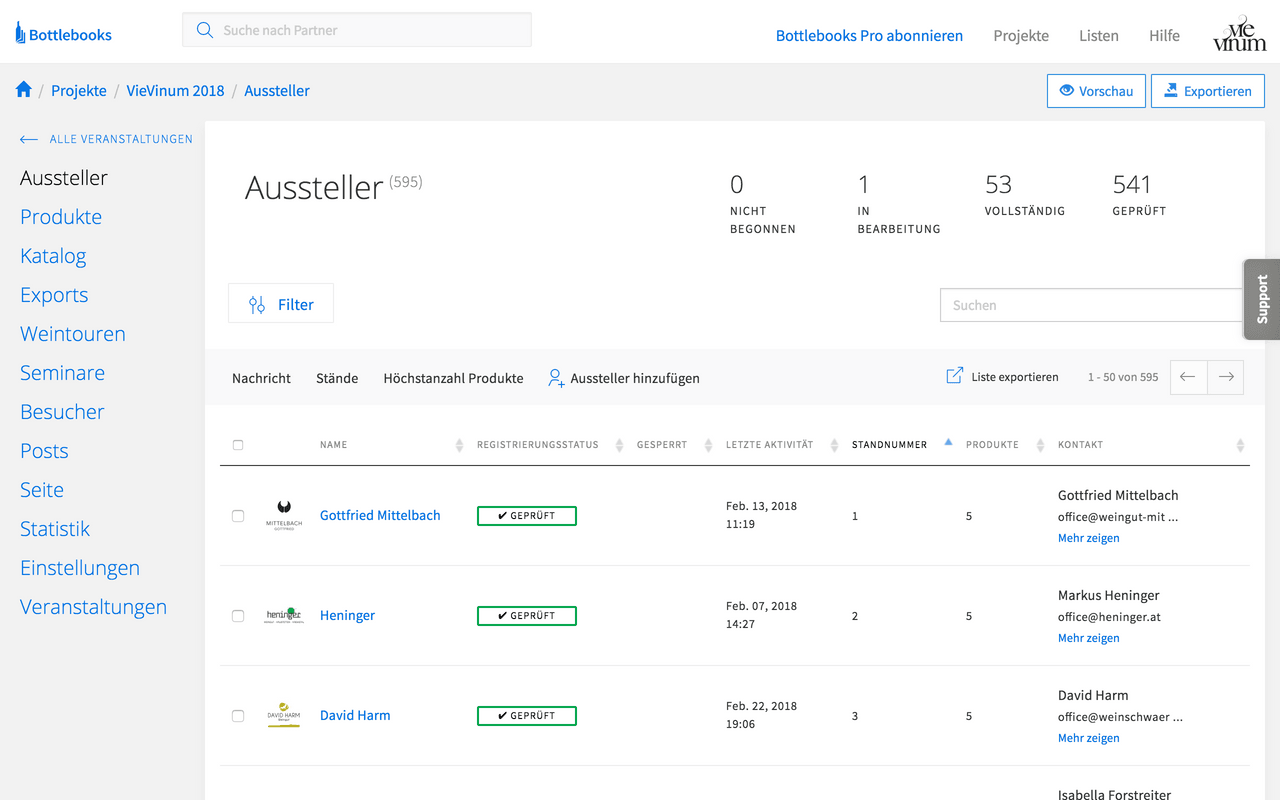Sort by Name column arrows
This screenshot has width=1280, height=800.
coord(460,445)
